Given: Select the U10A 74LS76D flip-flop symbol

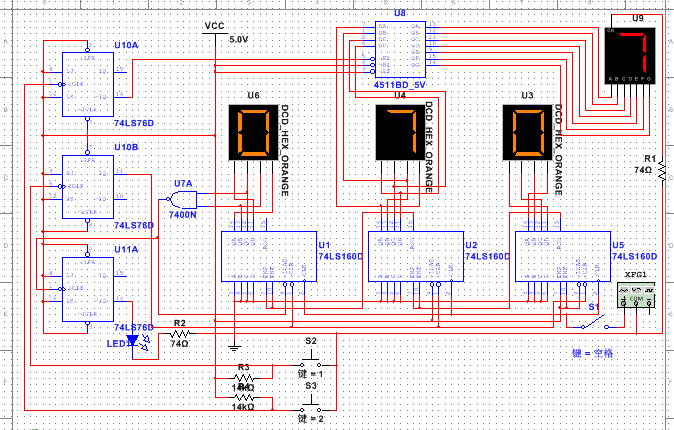Looking at the screenshot, I should tap(88, 84).
